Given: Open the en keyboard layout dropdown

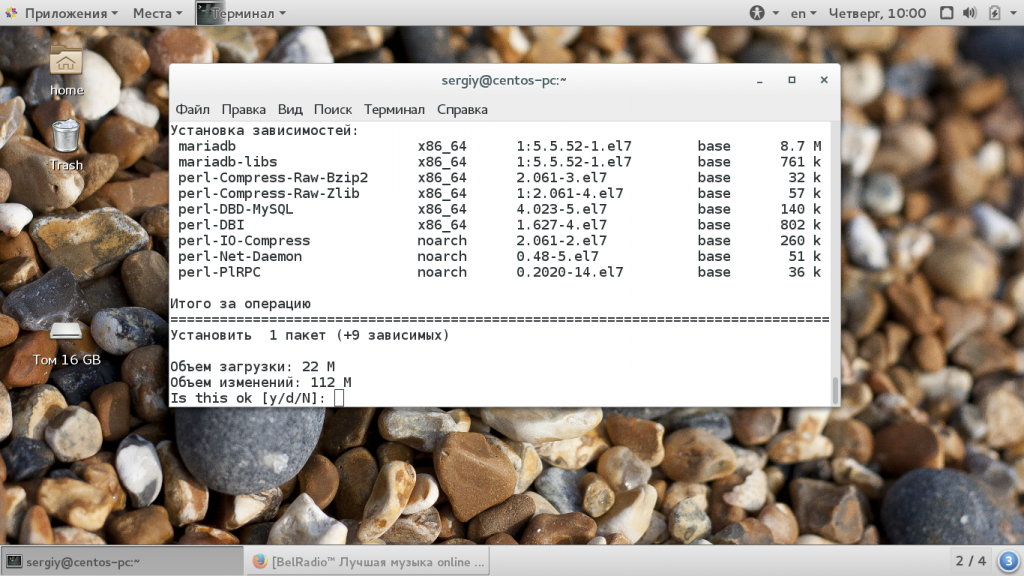Looking at the screenshot, I should pyautogui.click(x=804, y=13).
